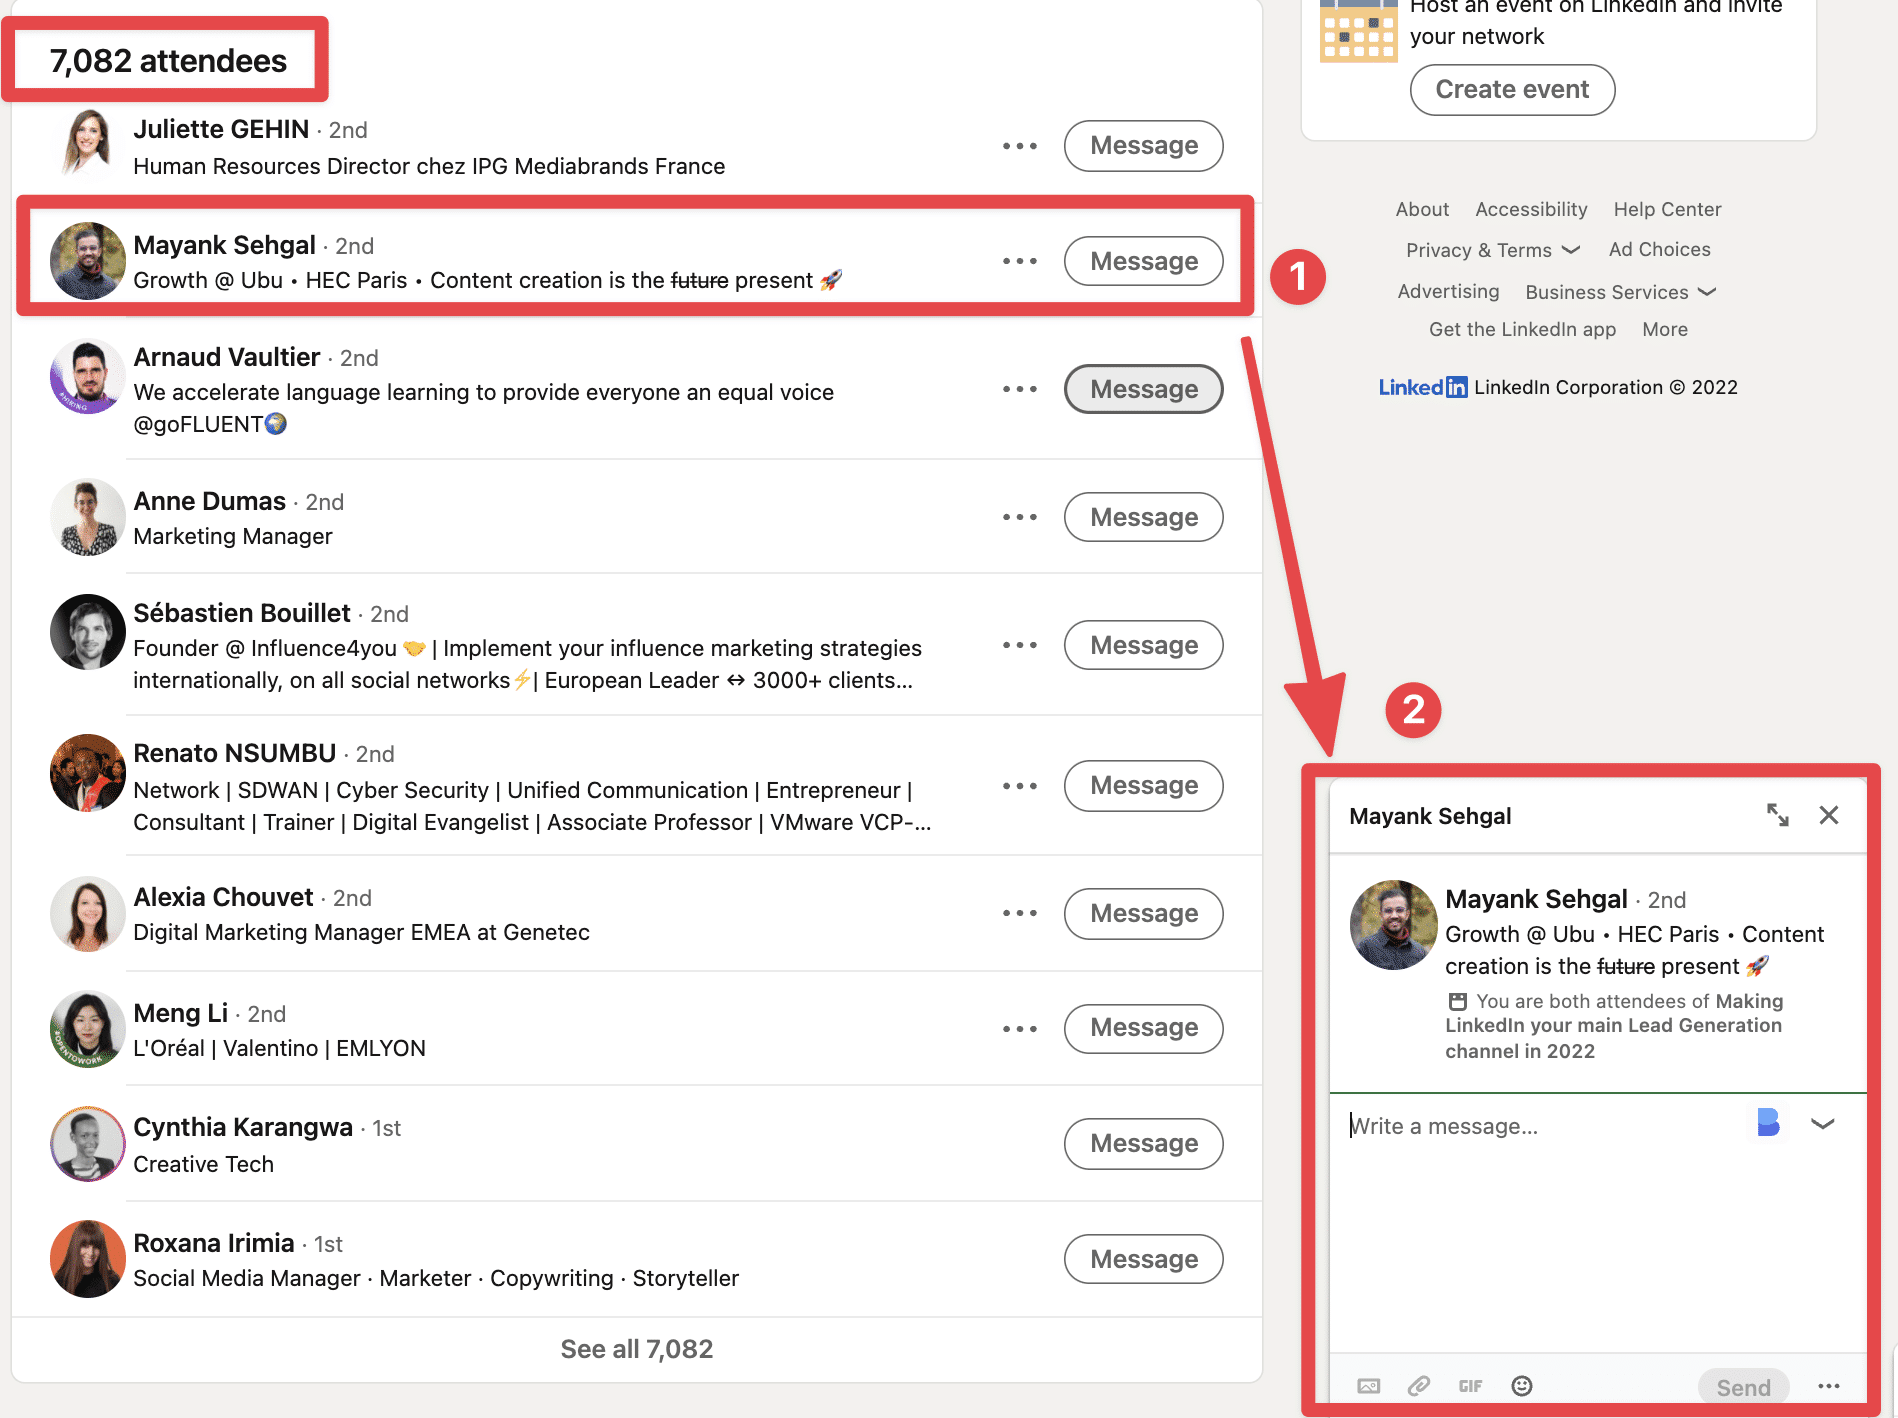Expand Business Services dropdown
The image size is (1898, 1418).
(x=1621, y=292)
